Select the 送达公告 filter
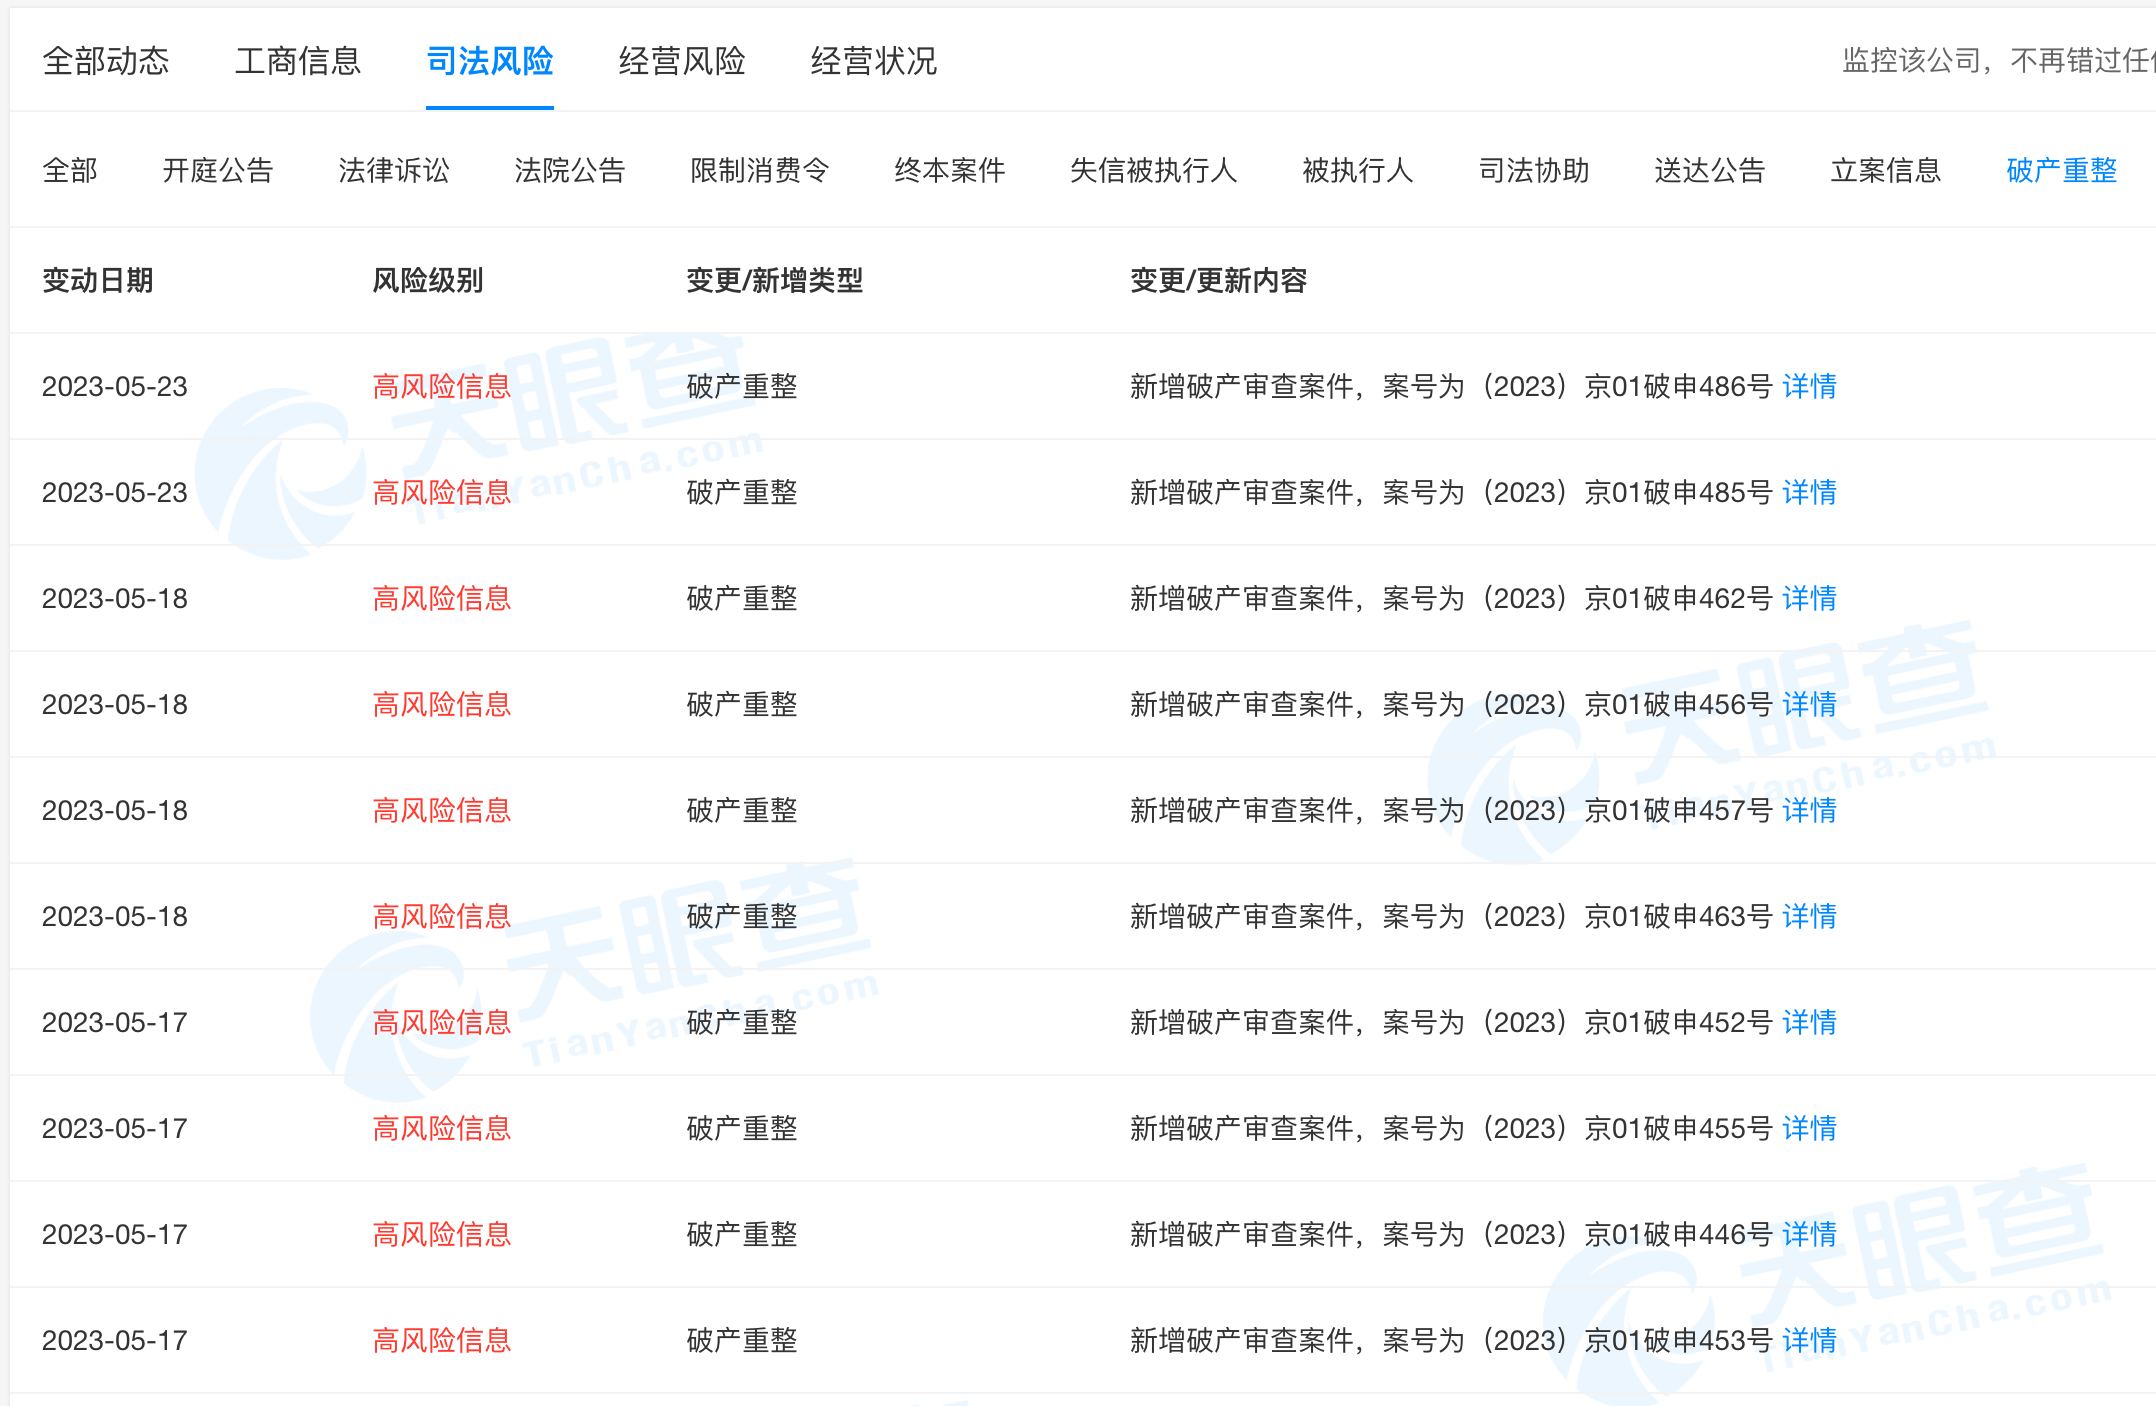This screenshot has height=1406, width=2156. (1709, 170)
